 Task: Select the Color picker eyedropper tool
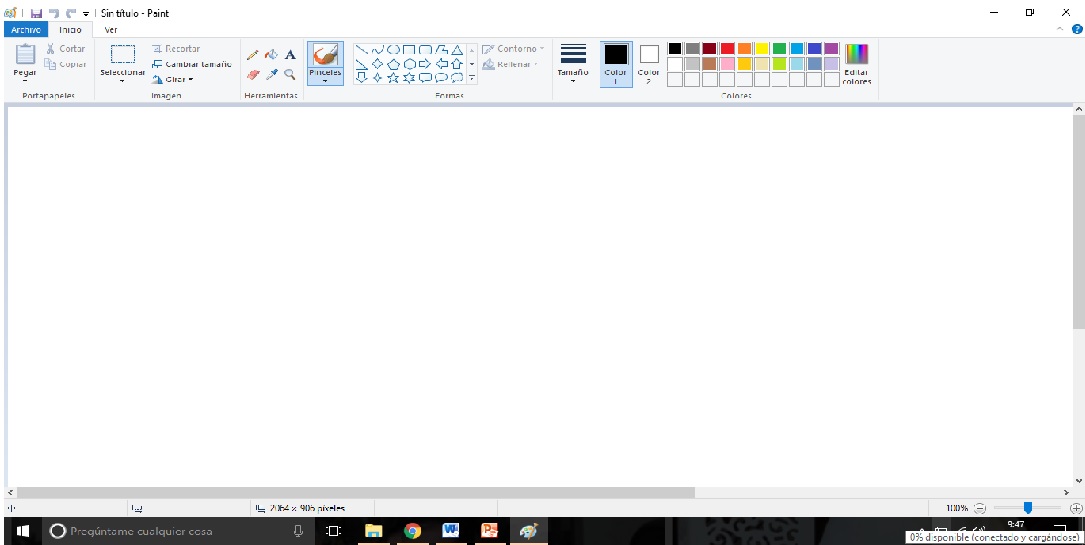pos(271,74)
